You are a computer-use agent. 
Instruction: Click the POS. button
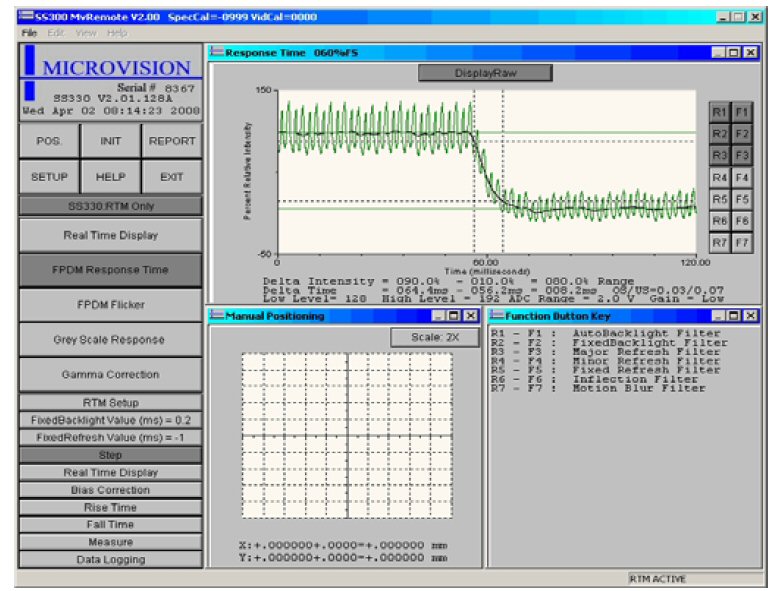[x=49, y=141]
